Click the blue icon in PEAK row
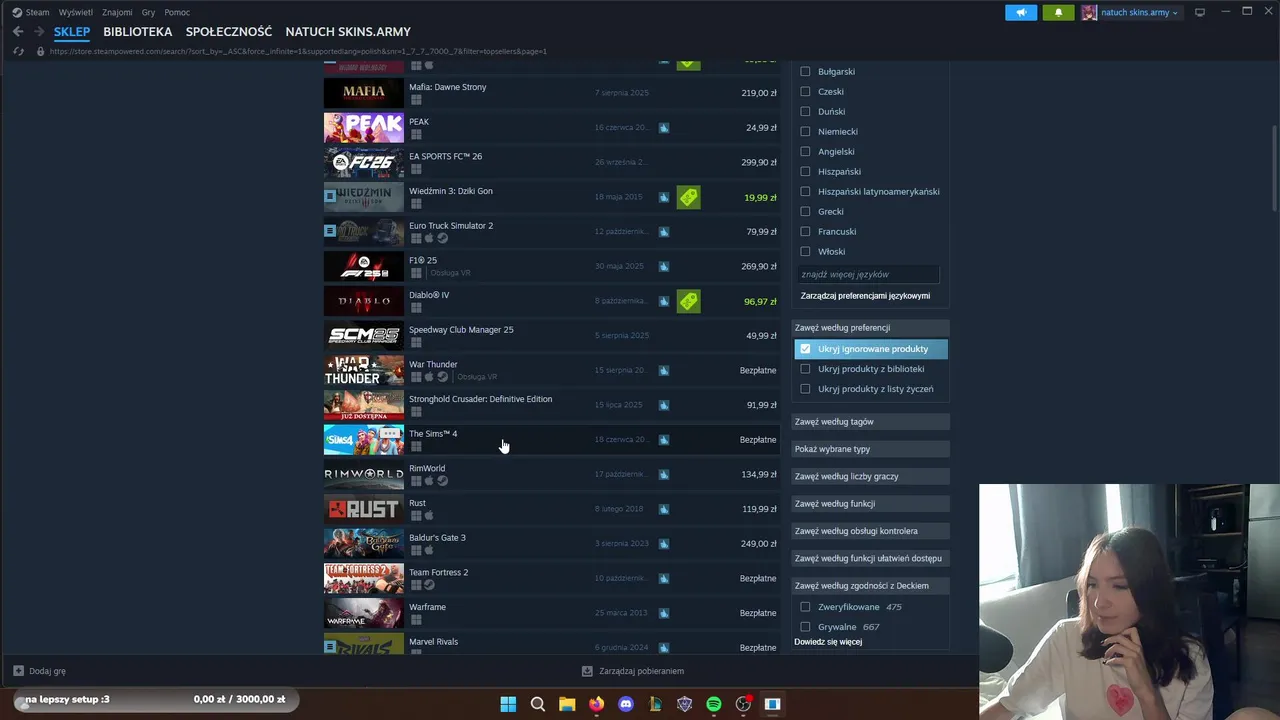 tap(664, 128)
